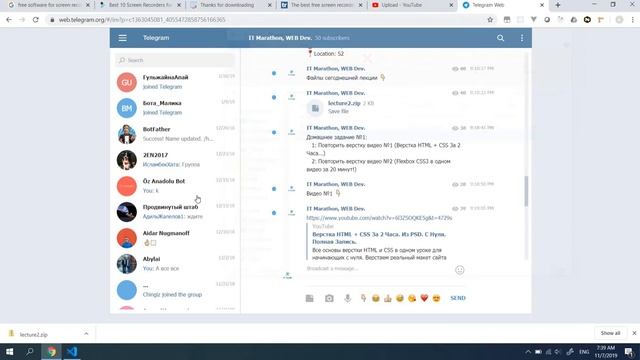Switch to the Upload - YouTube tab
This screenshot has height=360, width=640.
[x=412, y=5]
